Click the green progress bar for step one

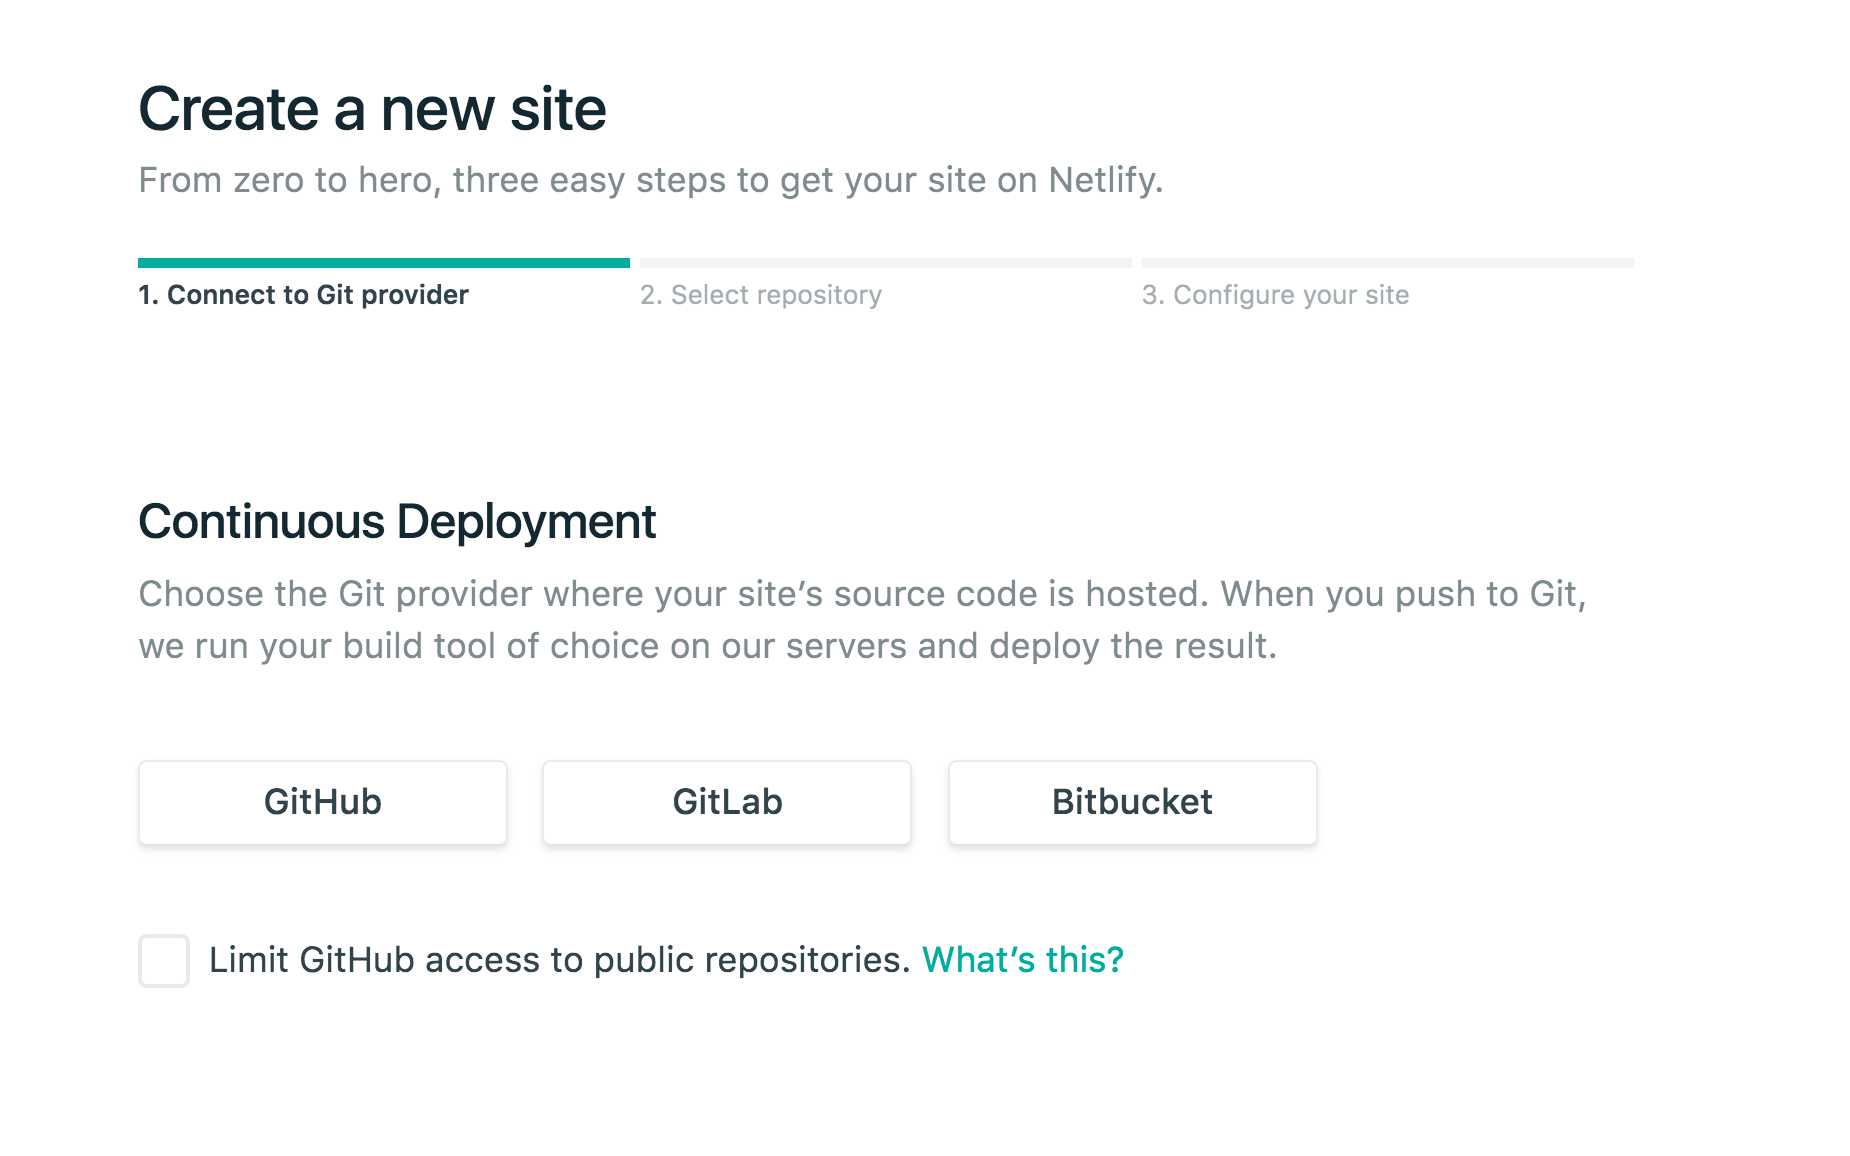[x=383, y=263]
